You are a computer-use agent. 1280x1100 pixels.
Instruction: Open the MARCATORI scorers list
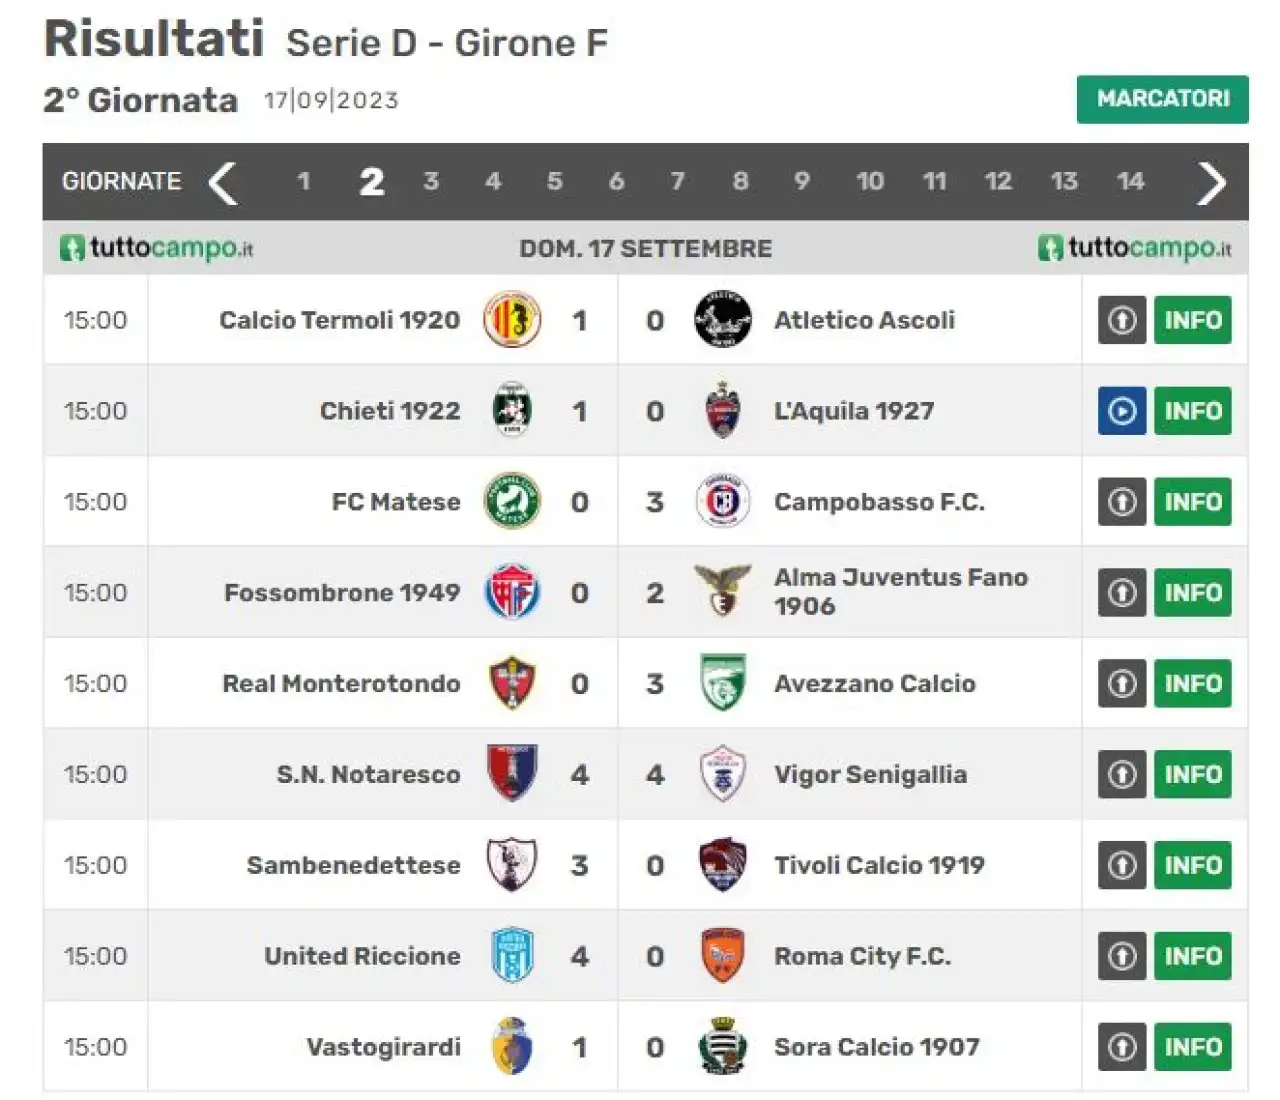[1163, 99]
